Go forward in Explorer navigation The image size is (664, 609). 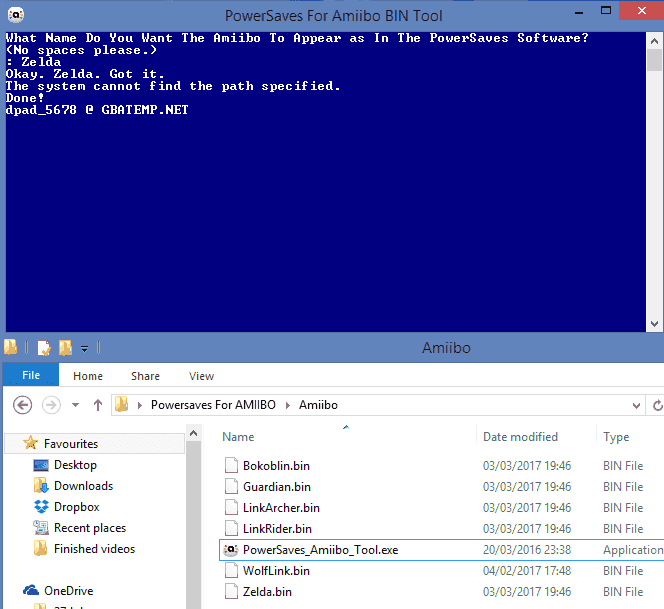pyautogui.click(x=51, y=405)
